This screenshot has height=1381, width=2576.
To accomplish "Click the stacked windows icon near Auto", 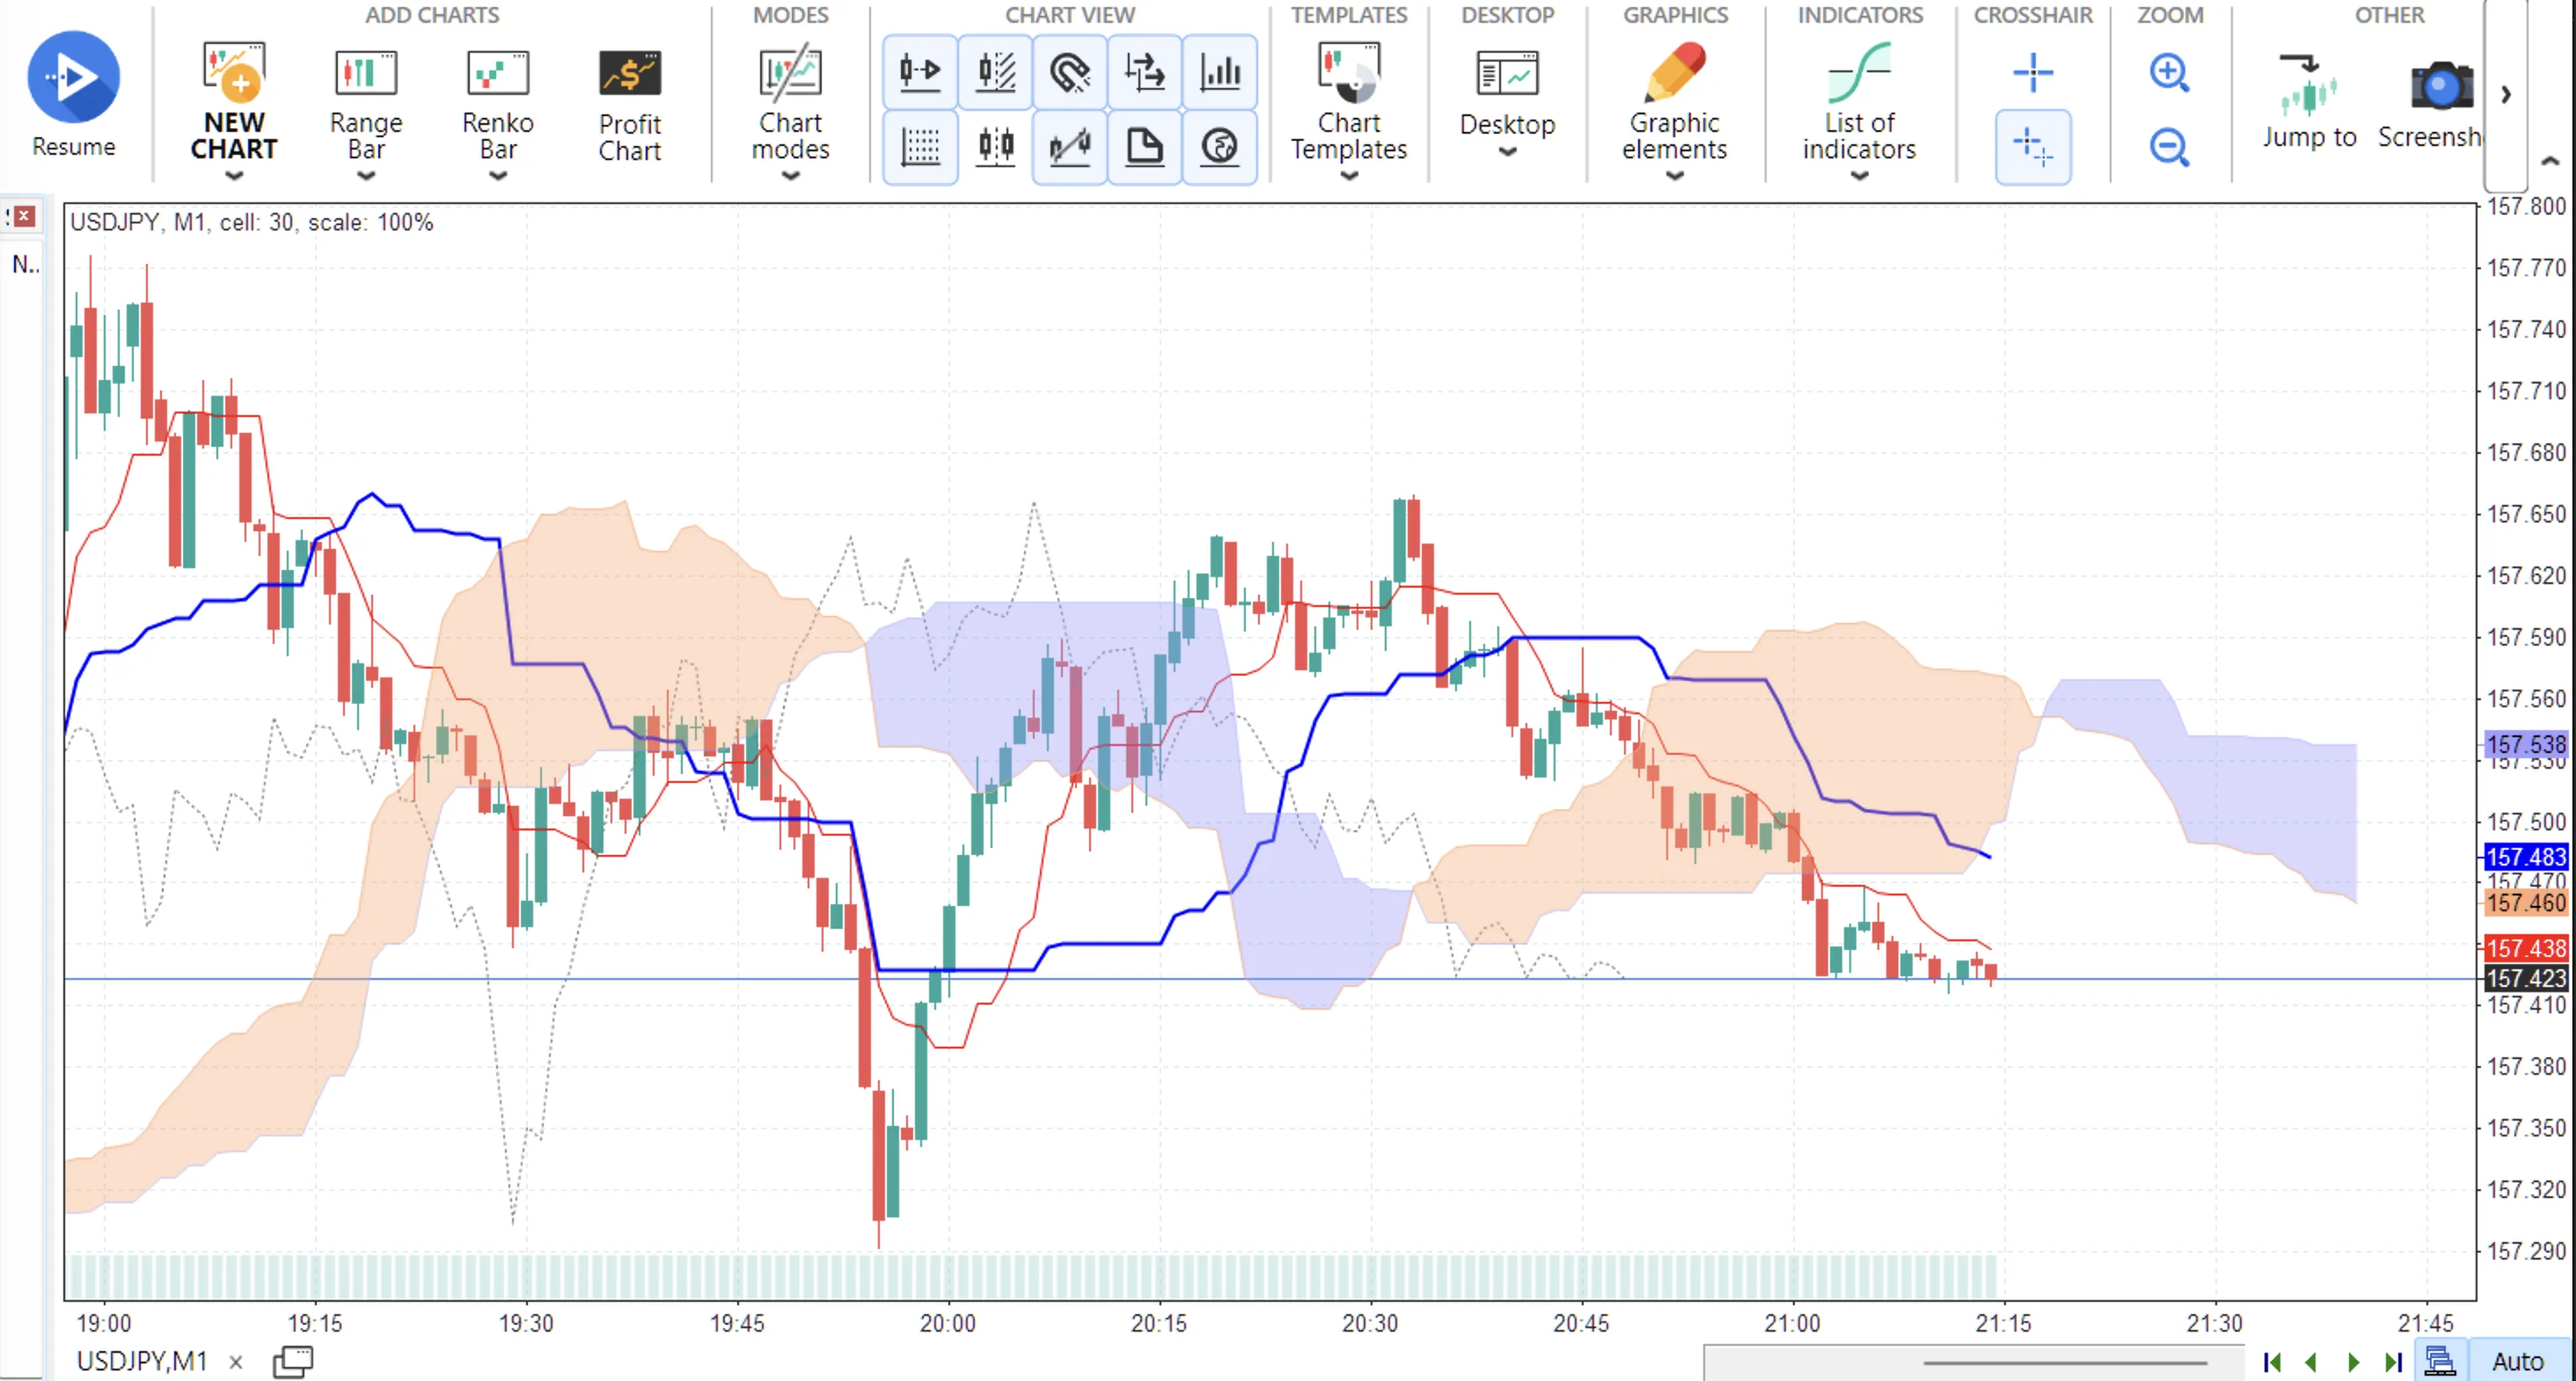I will point(2440,1361).
